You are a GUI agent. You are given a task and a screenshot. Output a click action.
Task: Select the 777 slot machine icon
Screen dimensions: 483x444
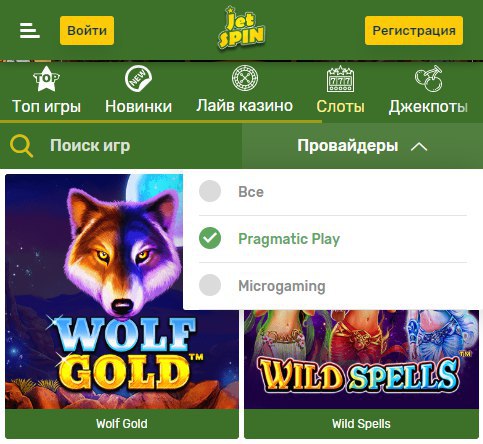pyautogui.click(x=340, y=79)
